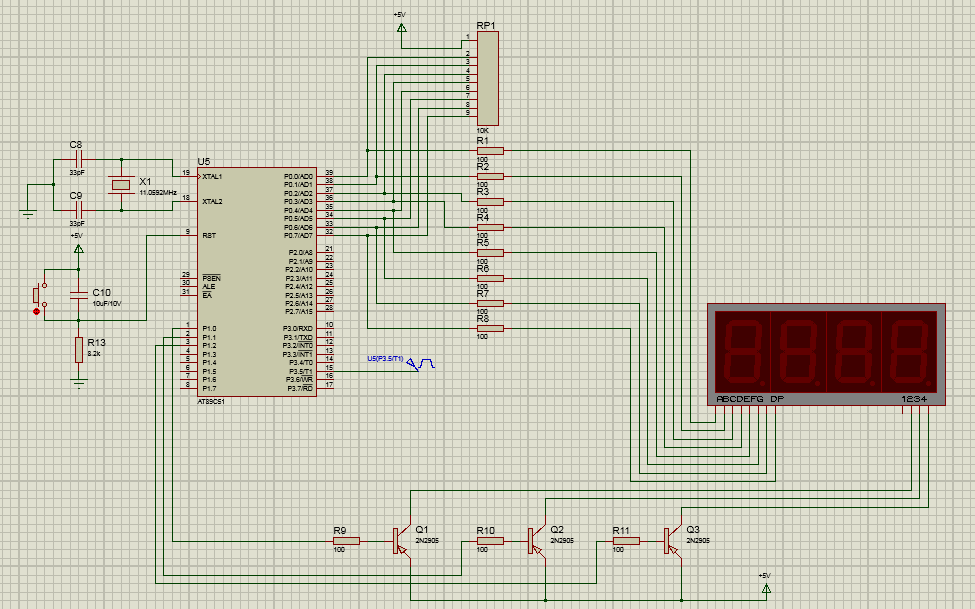This screenshot has width=975, height=609.
Task: Select the U5(P3.5/T1) signal generator probe
Action: [x=420, y=364]
